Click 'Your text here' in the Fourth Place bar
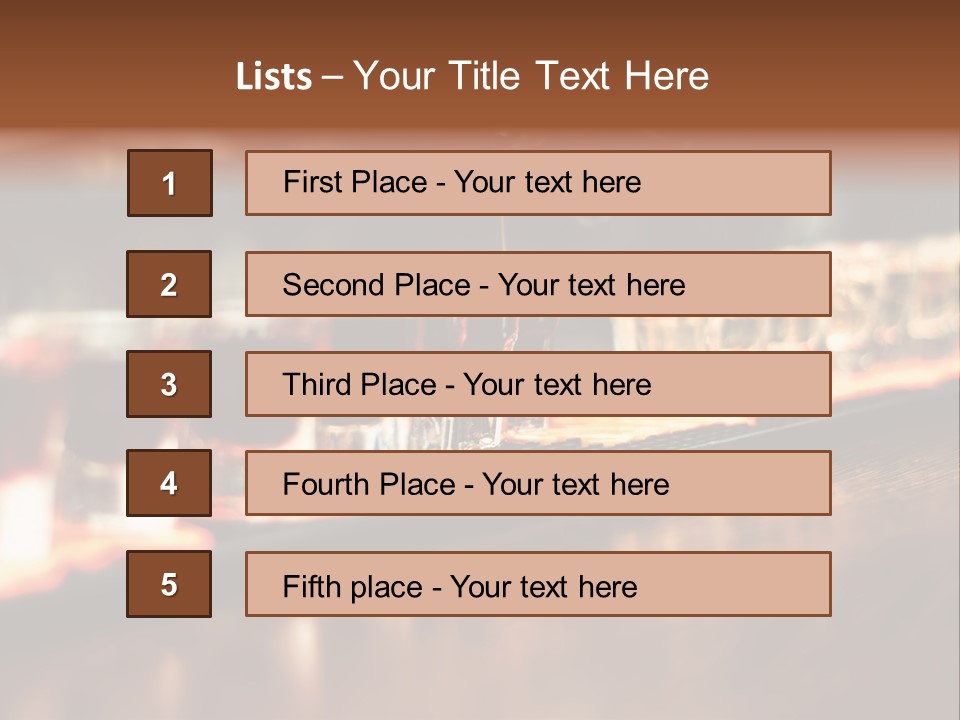Screen dimensions: 960x720 (x=576, y=484)
